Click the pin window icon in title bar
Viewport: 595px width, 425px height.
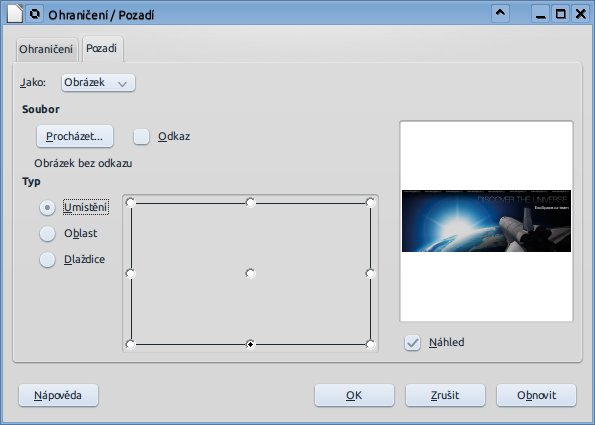(35, 14)
